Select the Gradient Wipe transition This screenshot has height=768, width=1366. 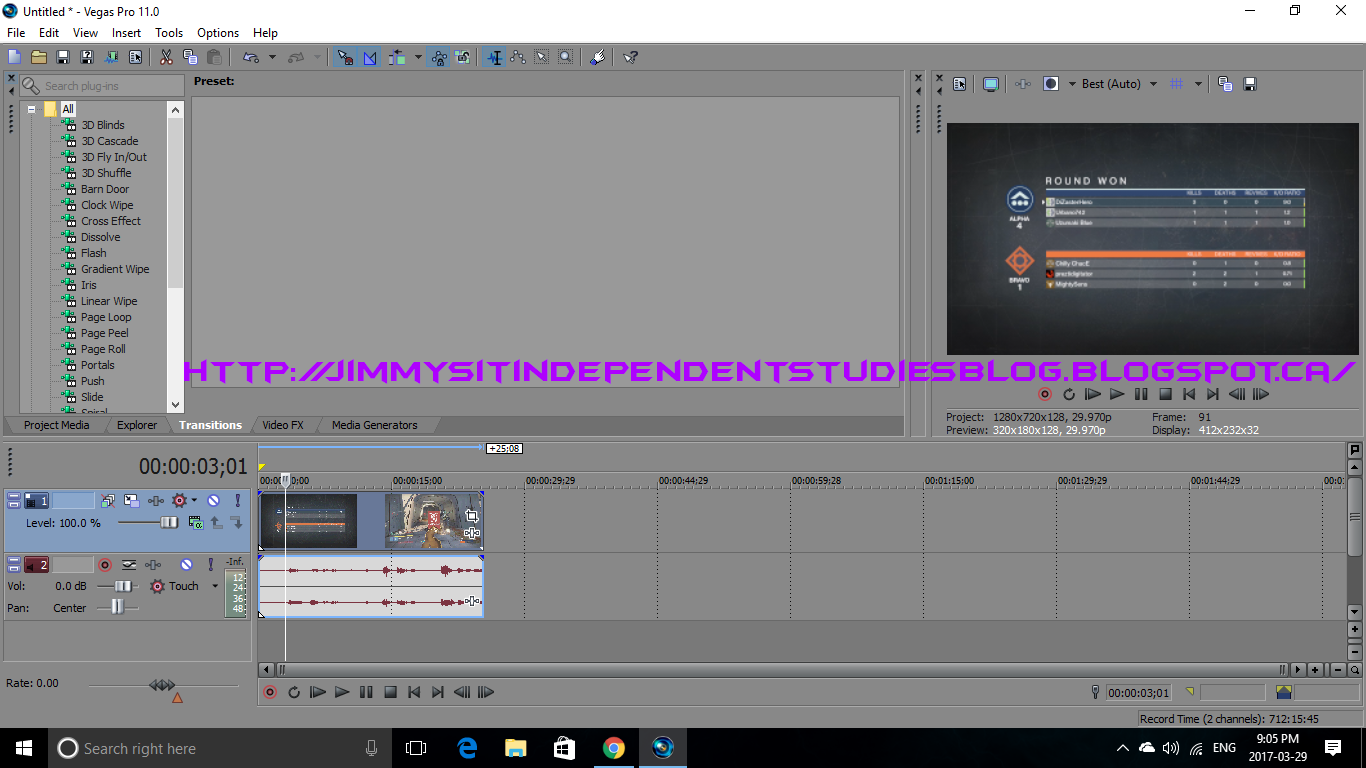click(x=115, y=269)
